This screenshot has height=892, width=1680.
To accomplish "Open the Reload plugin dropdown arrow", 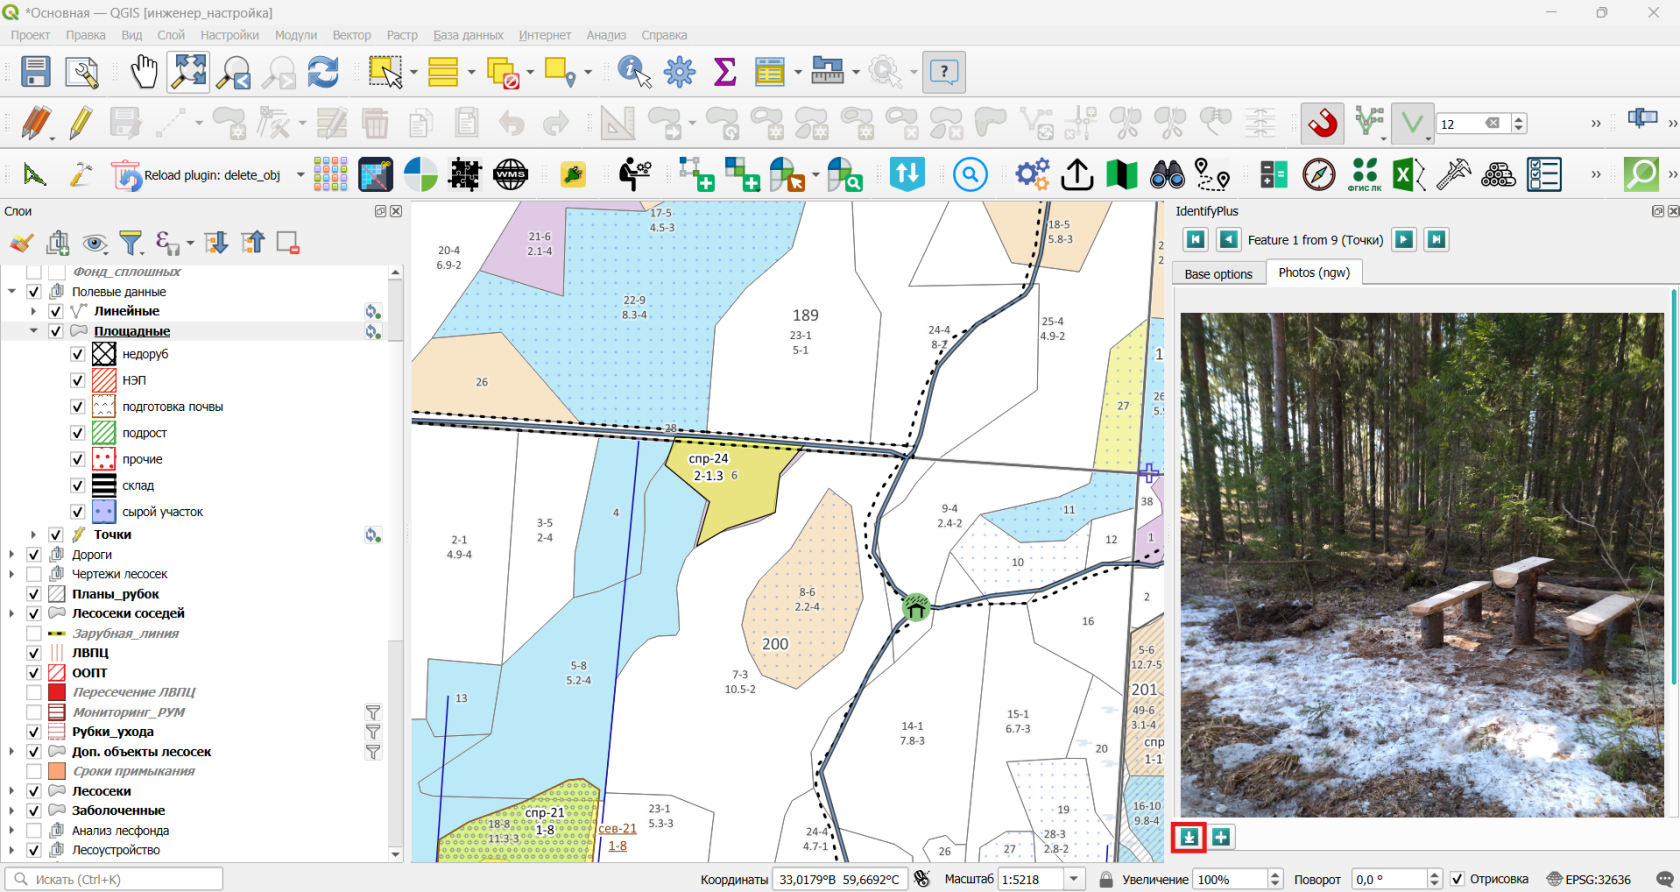I will 300,175.
